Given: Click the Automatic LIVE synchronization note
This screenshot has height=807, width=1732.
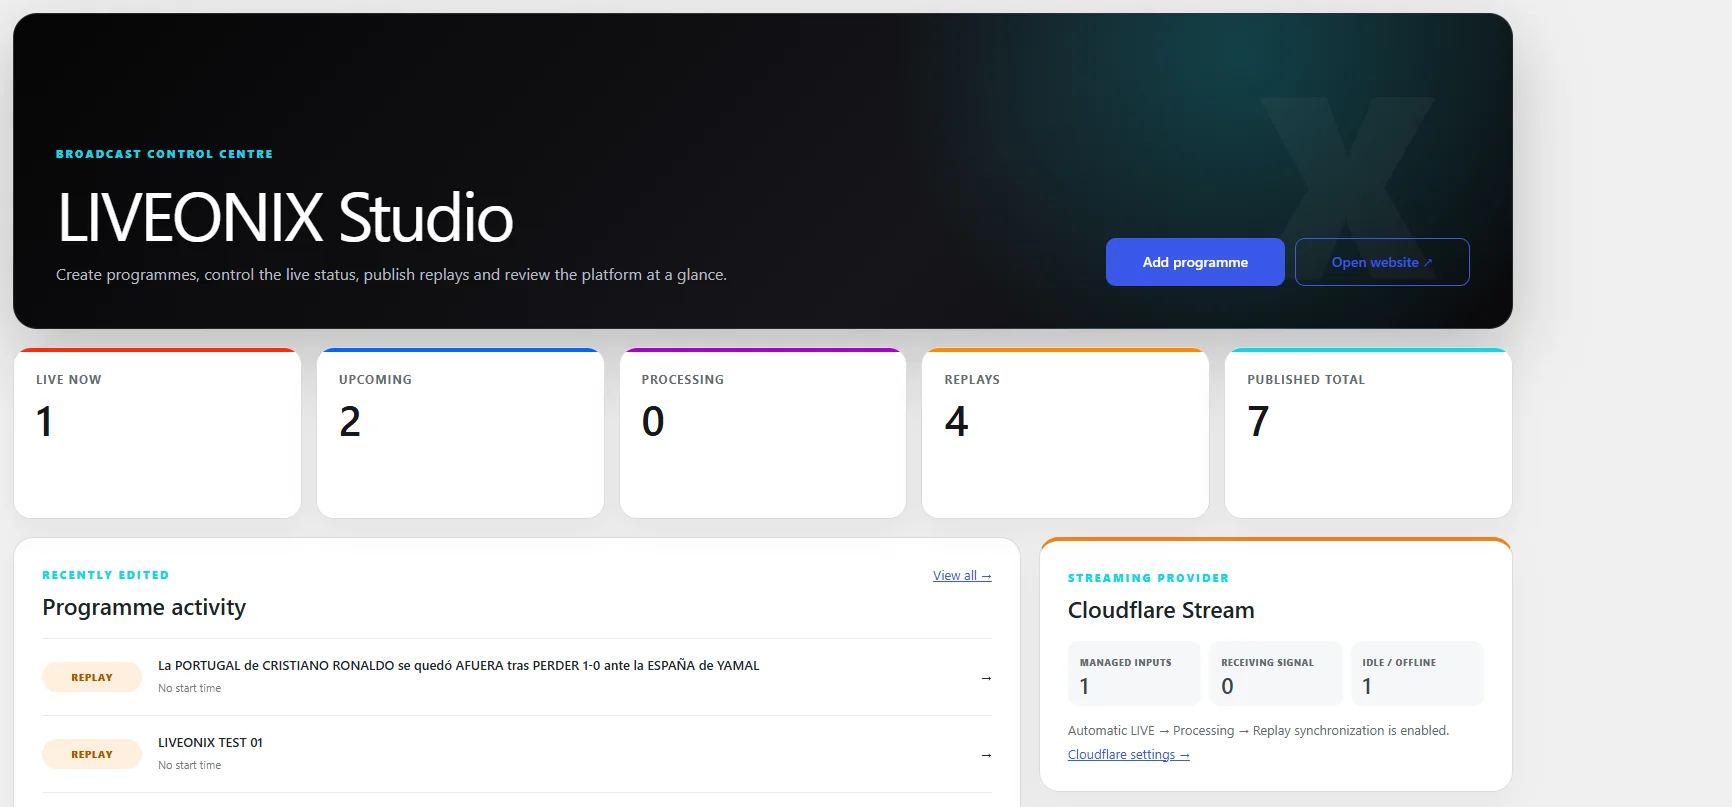Looking at the screenshot, I should [x=1258, y=731].
